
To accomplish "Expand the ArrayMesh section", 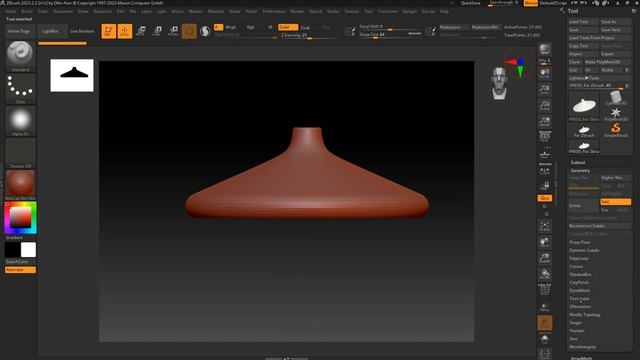I will click(581, 358).
